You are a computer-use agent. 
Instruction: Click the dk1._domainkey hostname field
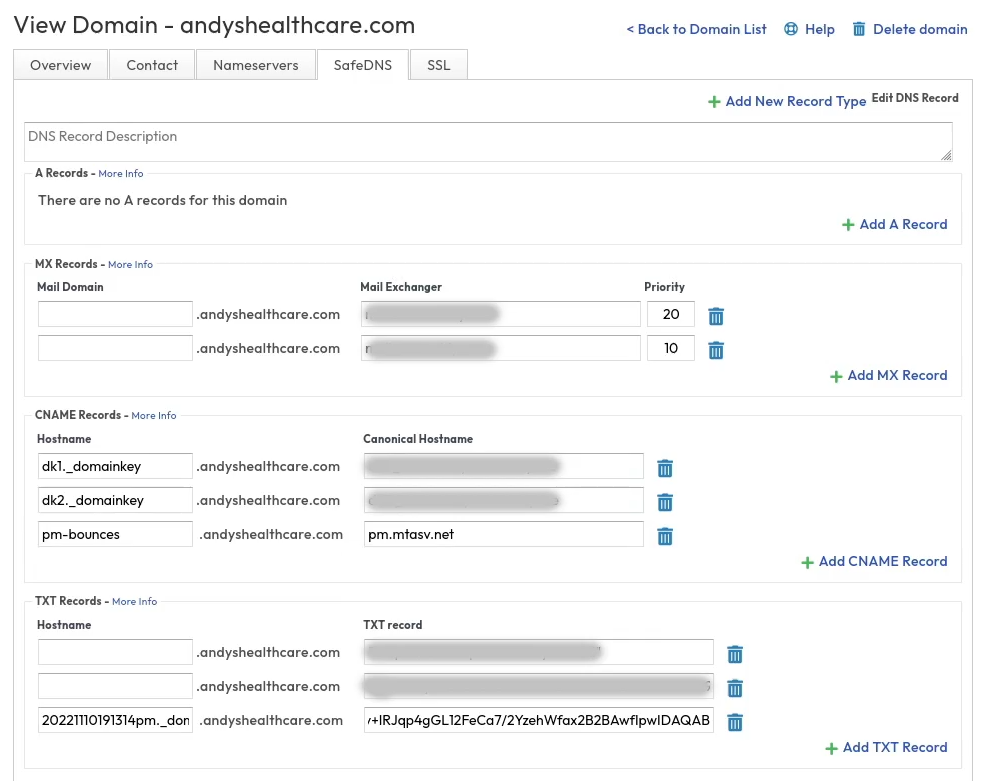(115, 466)
